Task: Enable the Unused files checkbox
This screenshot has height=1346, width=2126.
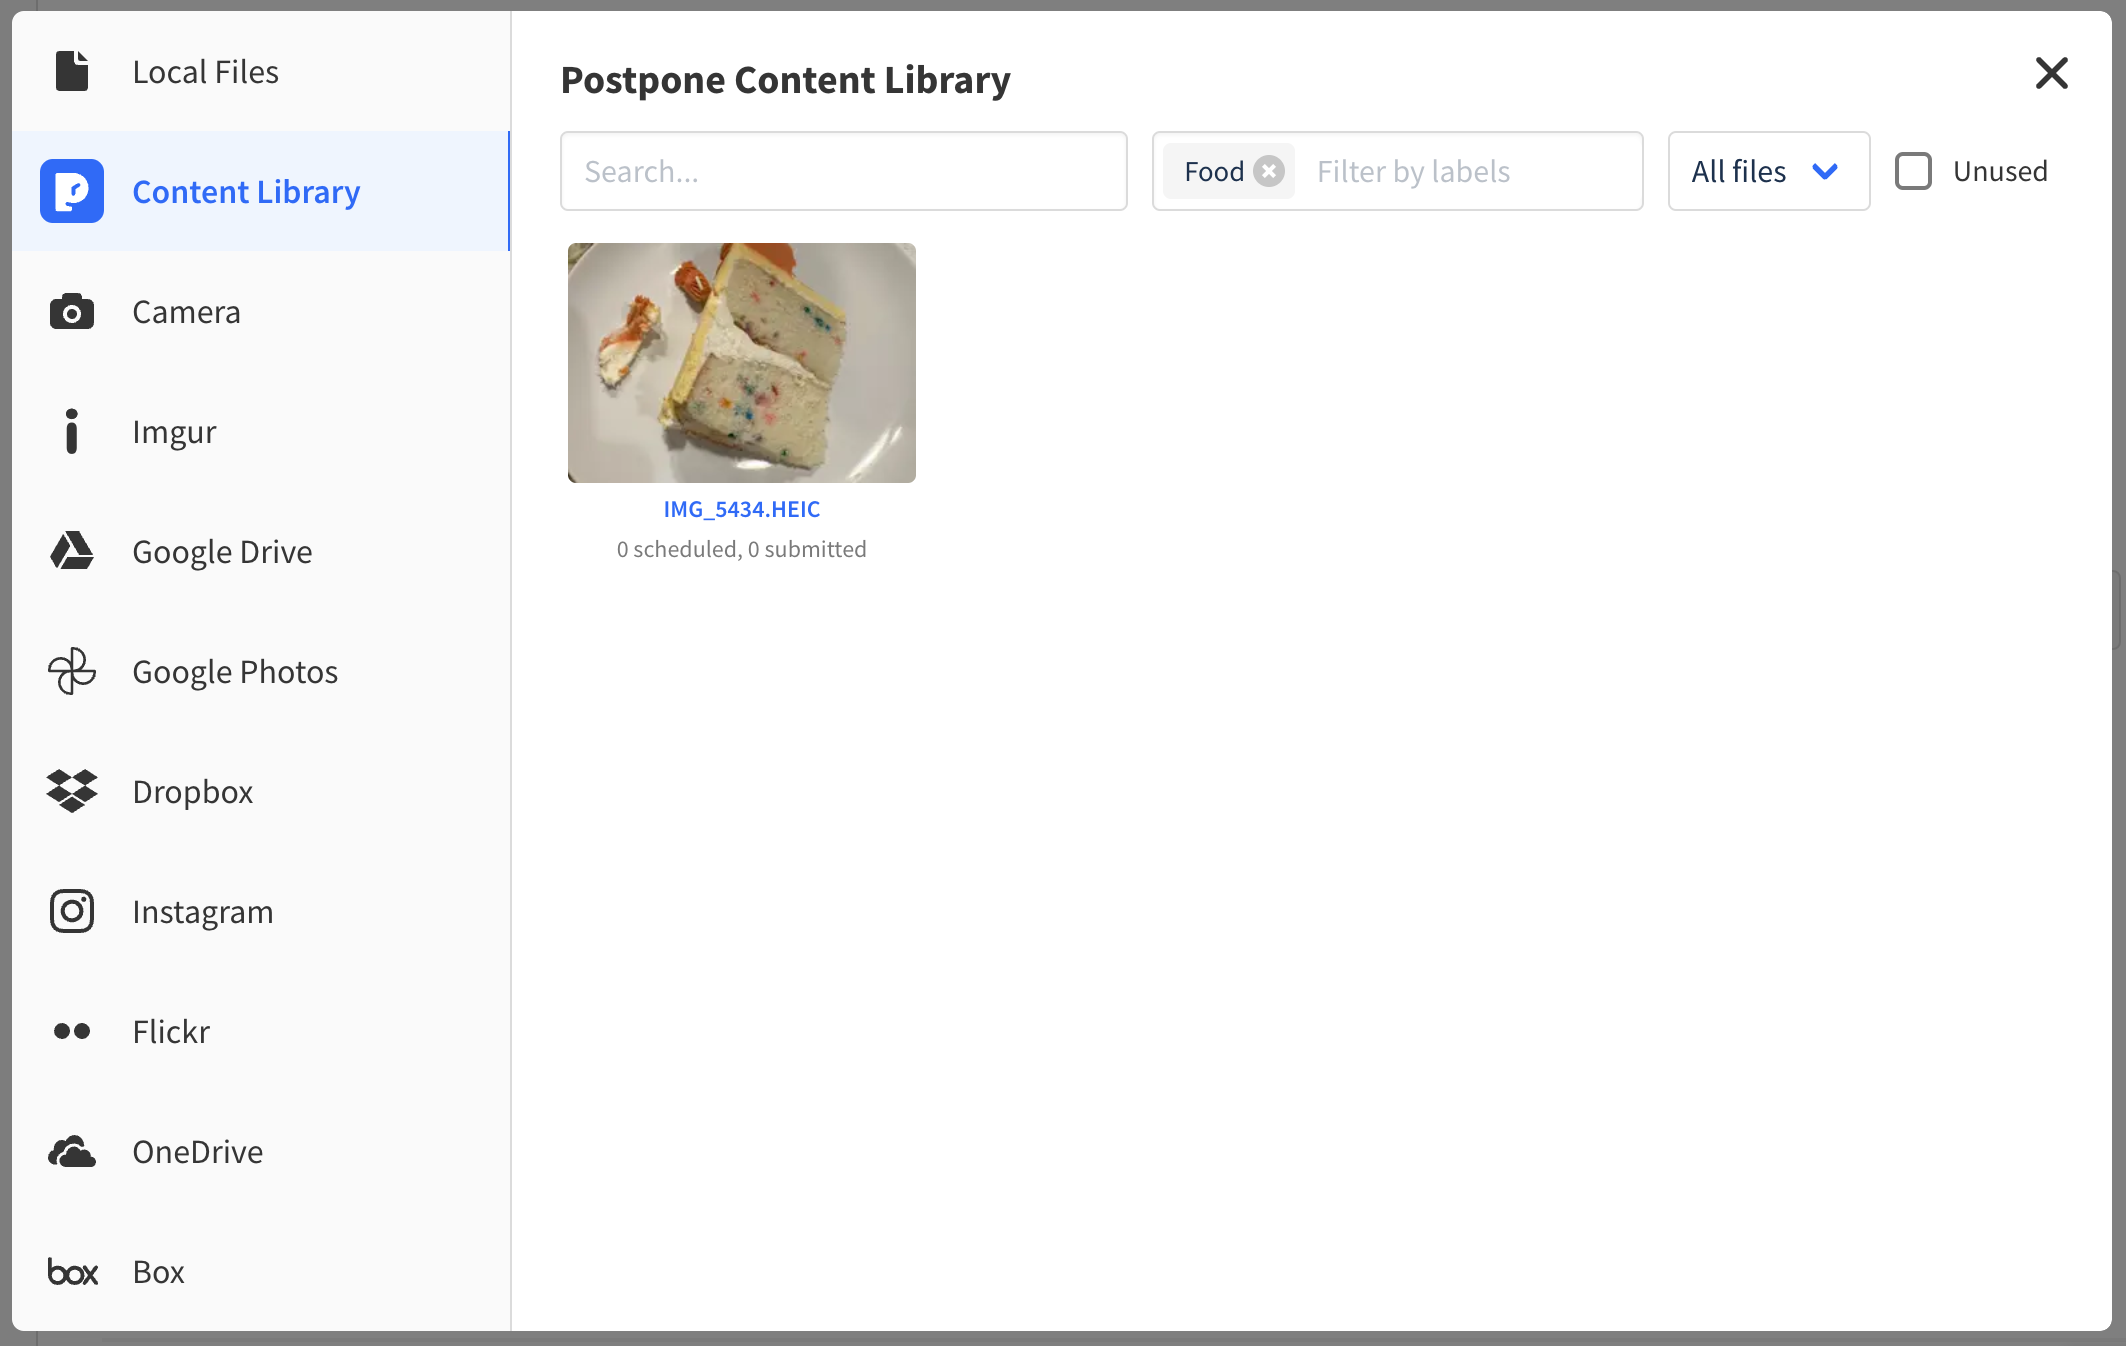Action: coord(1914,171)
